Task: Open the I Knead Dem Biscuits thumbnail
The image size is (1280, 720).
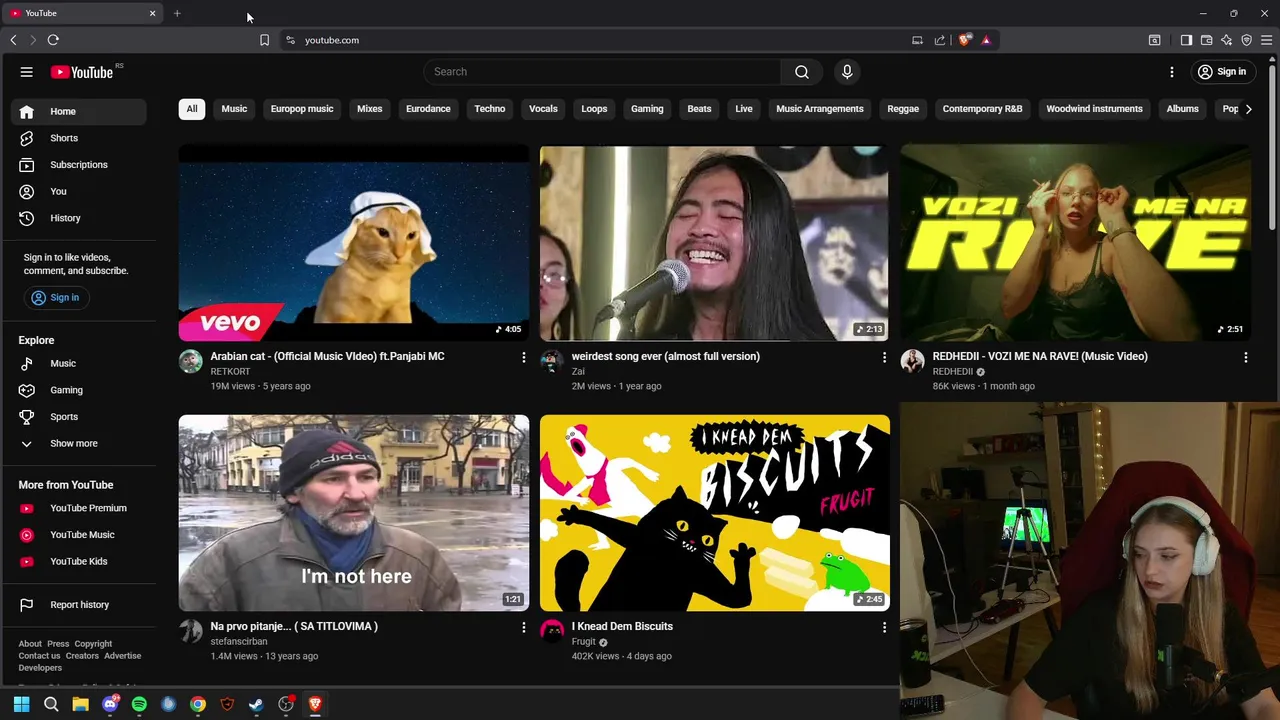Action: coord(714,513)
